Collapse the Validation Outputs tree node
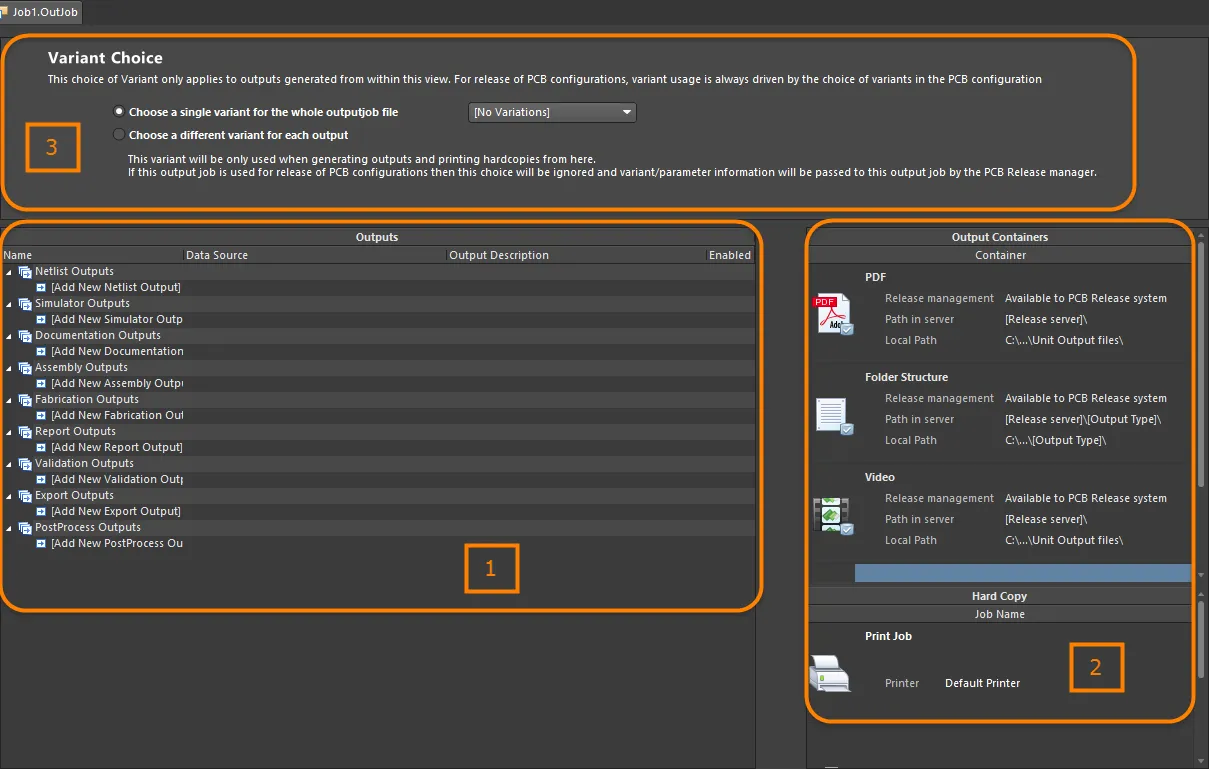The width and height of the screenshot is (1209, 769). [x=10, y=464]
